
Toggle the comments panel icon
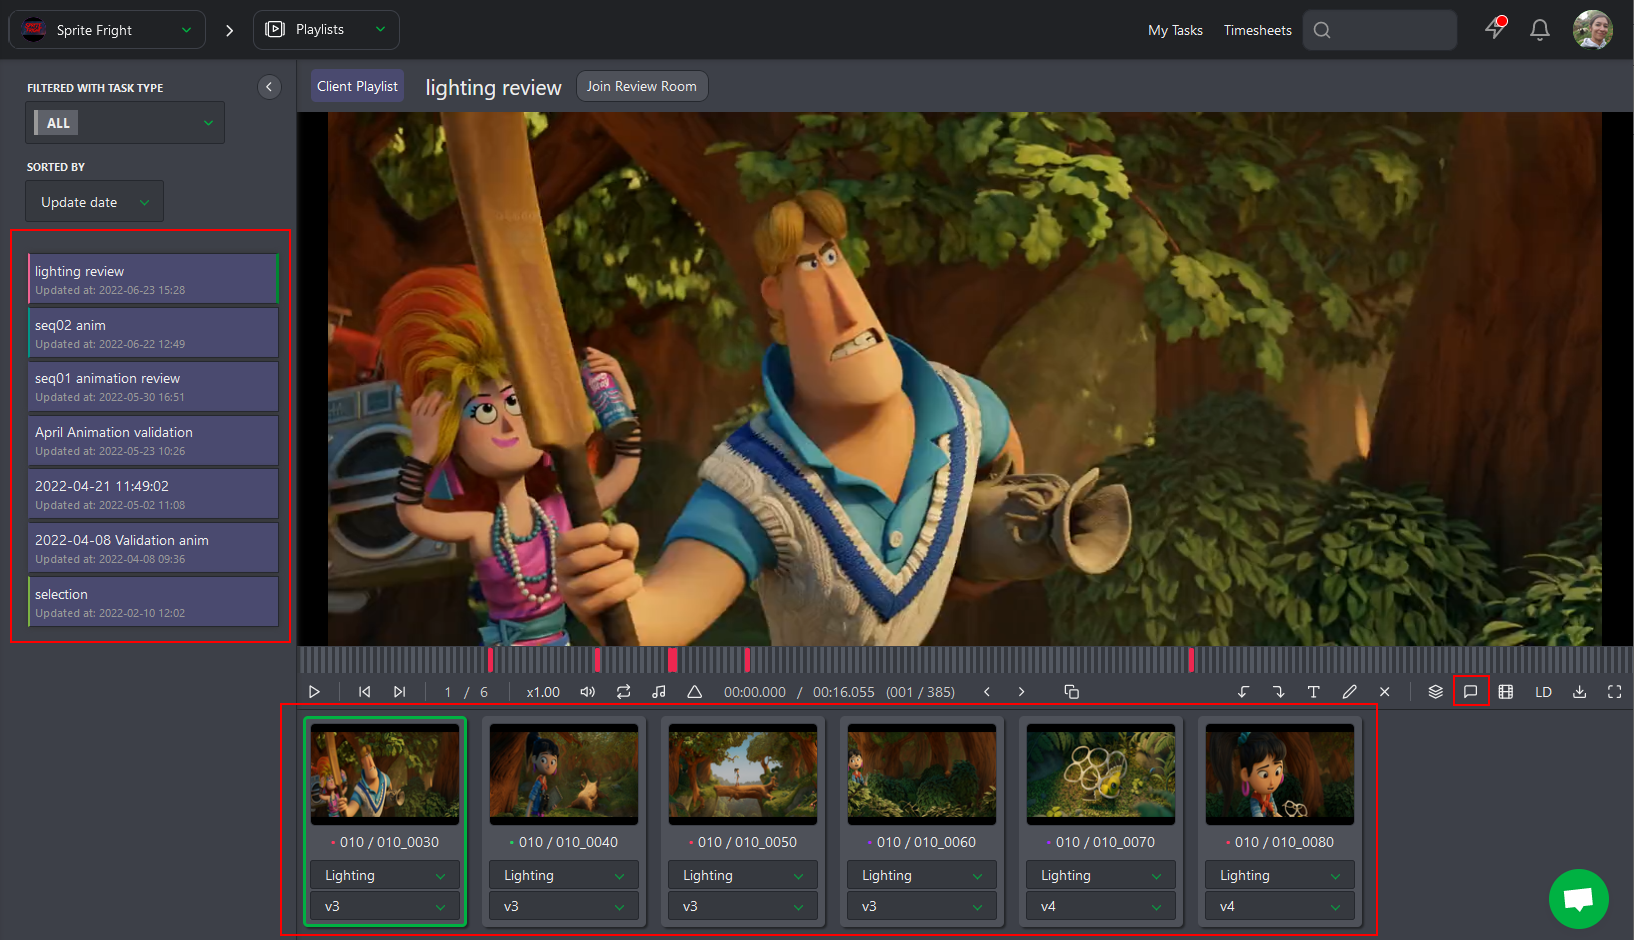[x=1471, y=692]
